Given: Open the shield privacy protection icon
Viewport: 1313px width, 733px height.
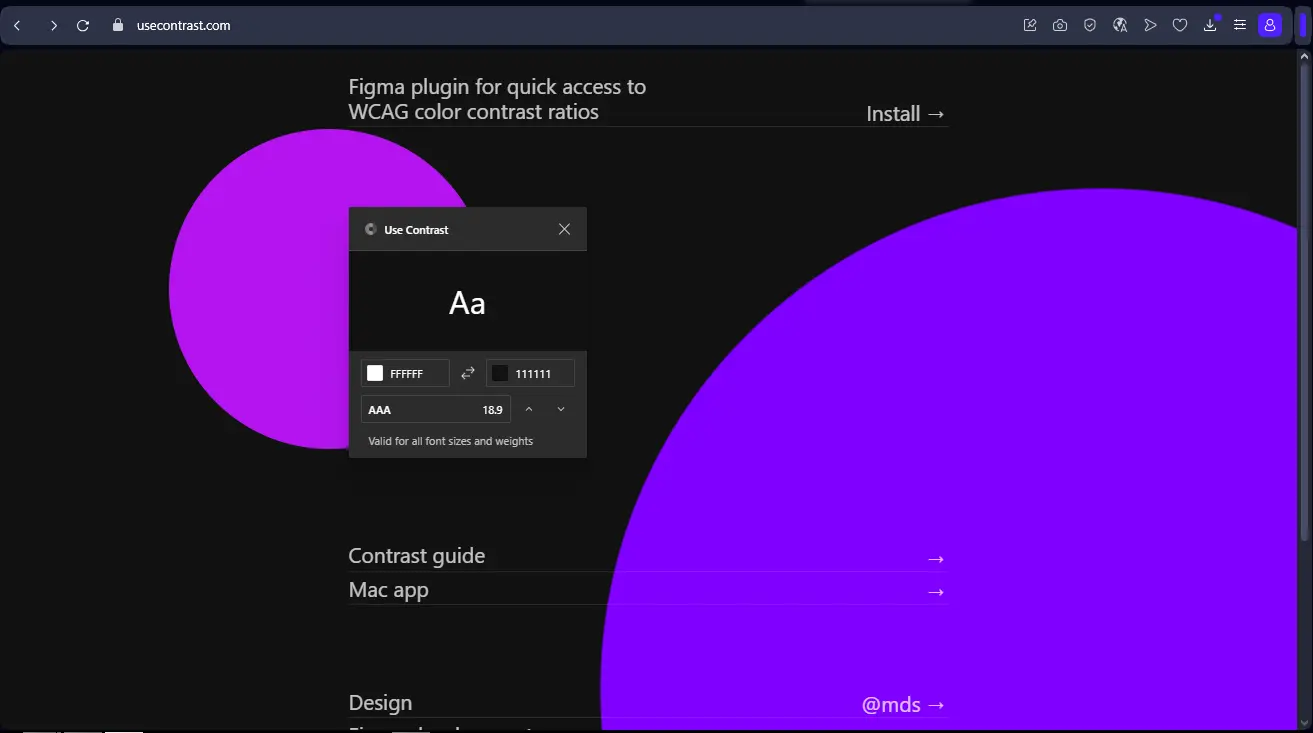Looking at the screenshot, I should 1090,25.
